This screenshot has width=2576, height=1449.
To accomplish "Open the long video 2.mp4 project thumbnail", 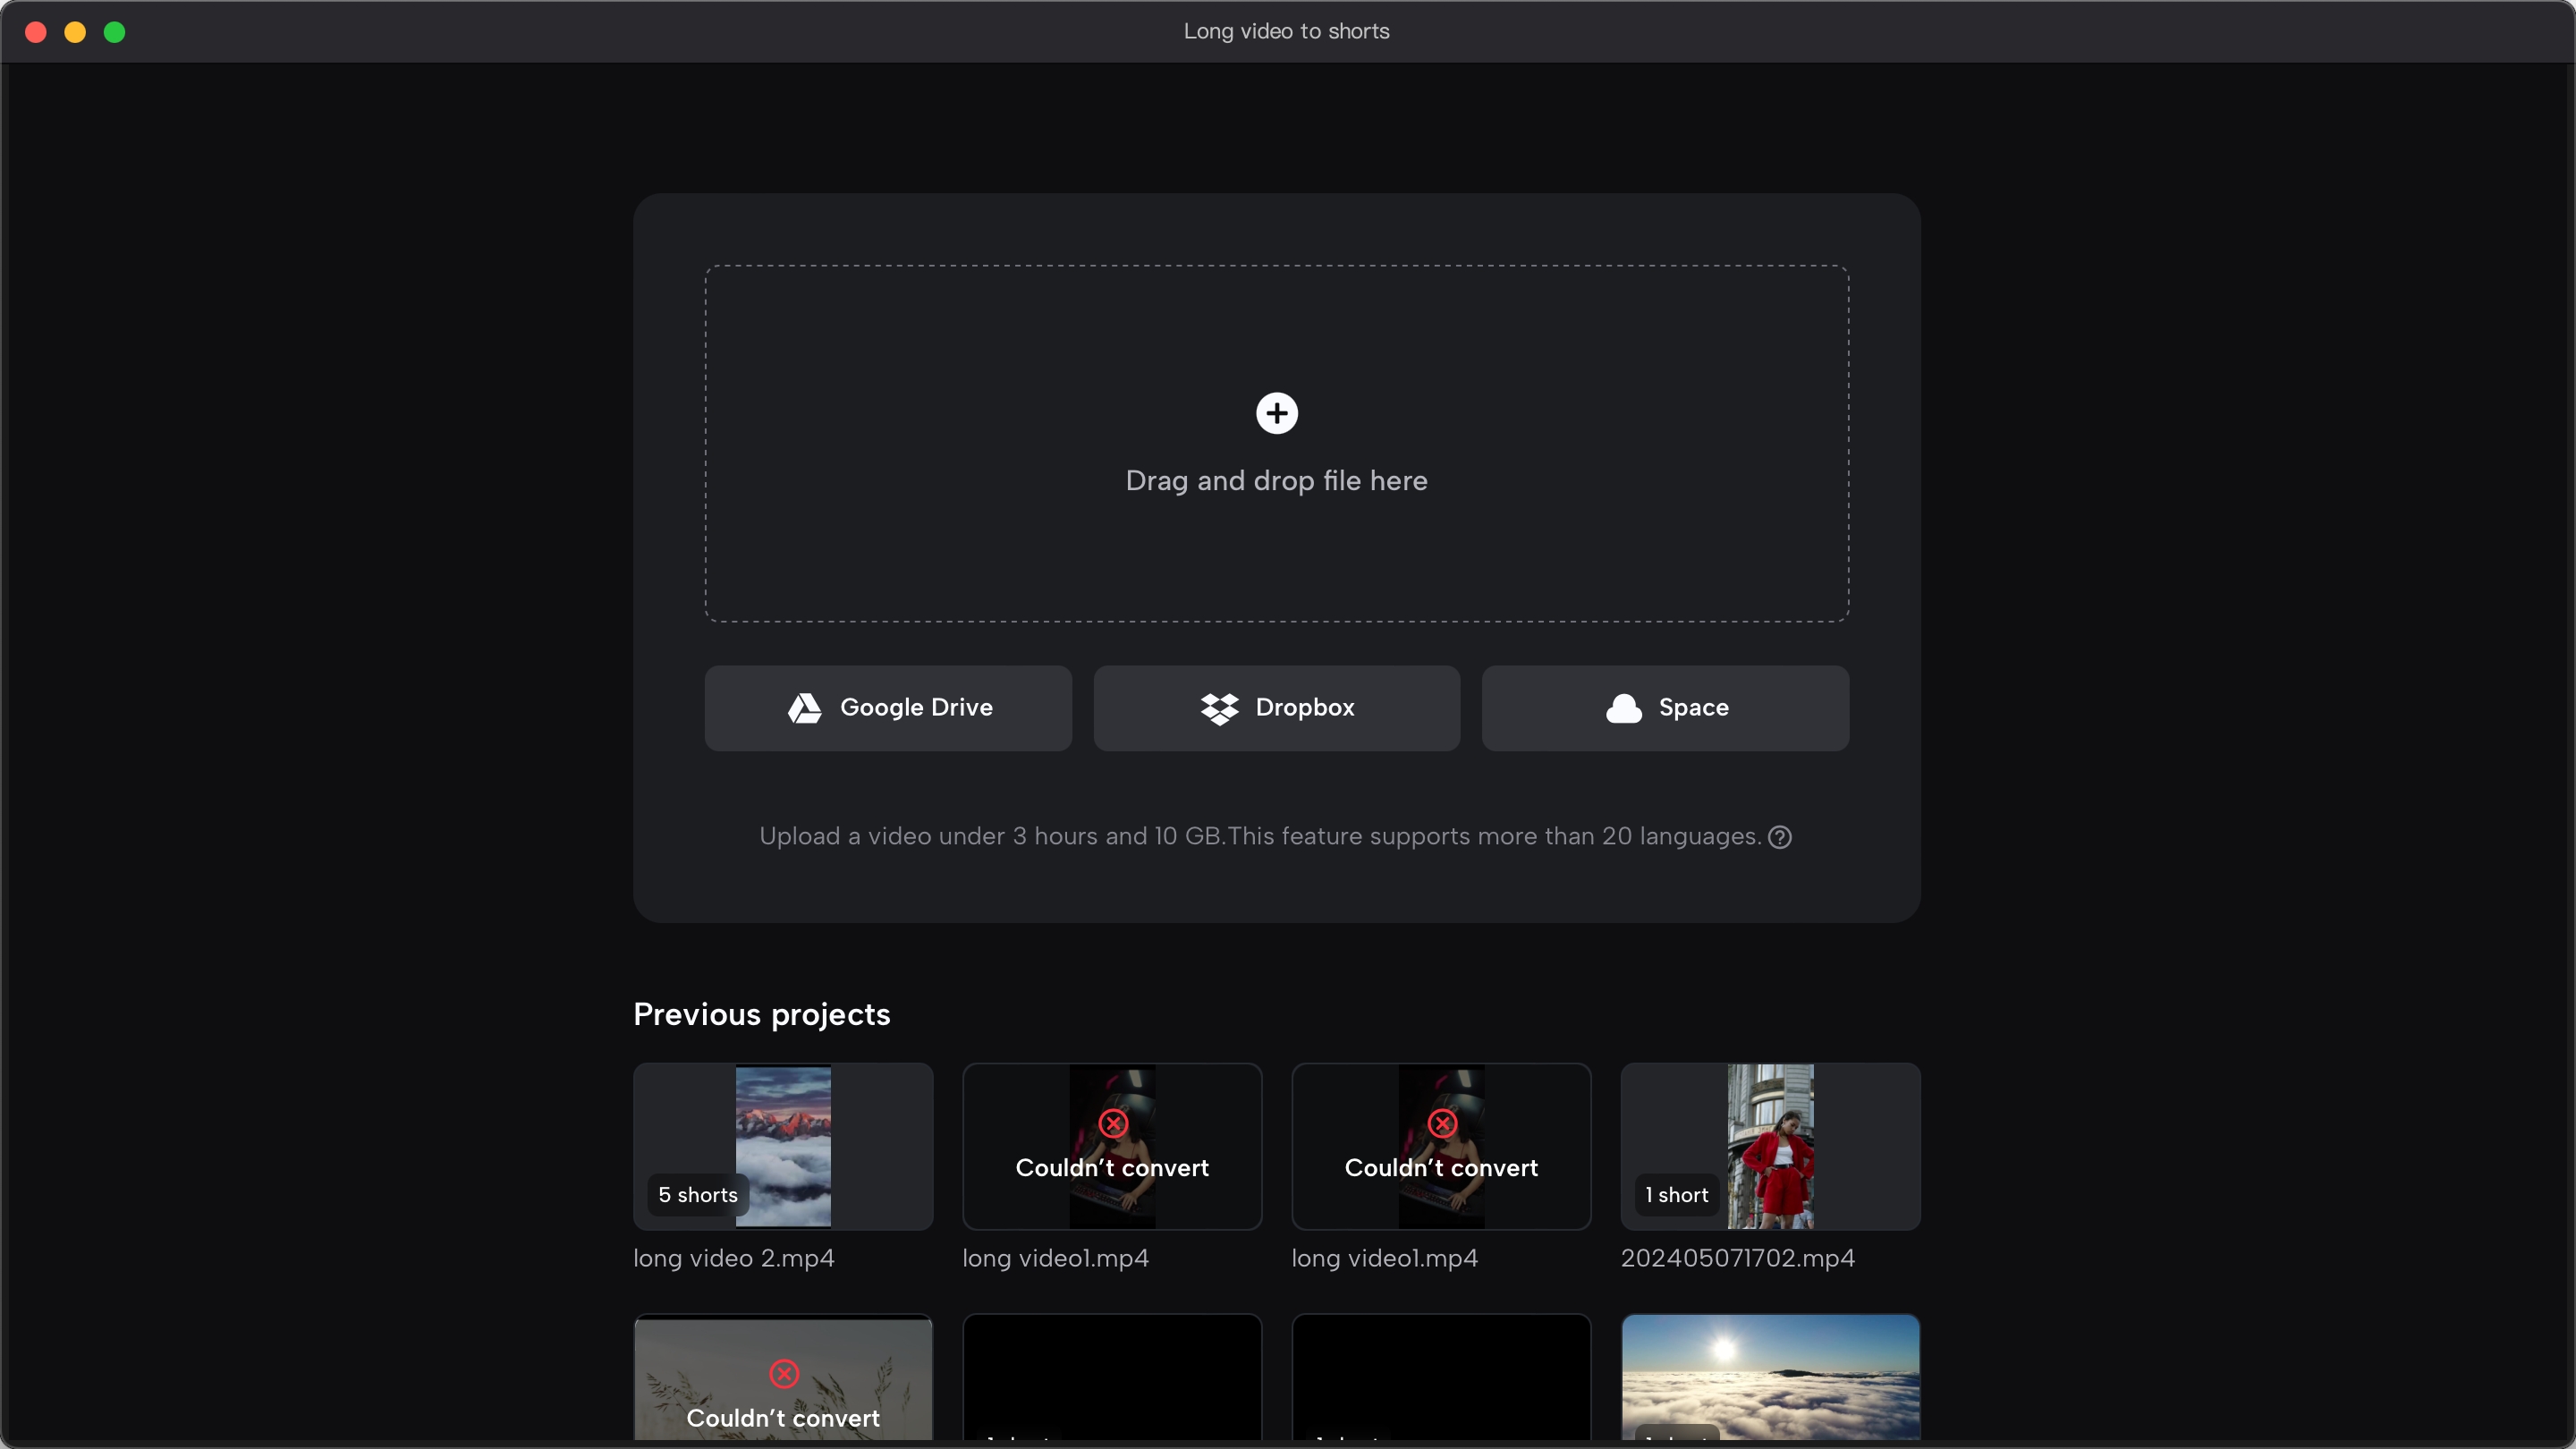I will pos(782,1147).
